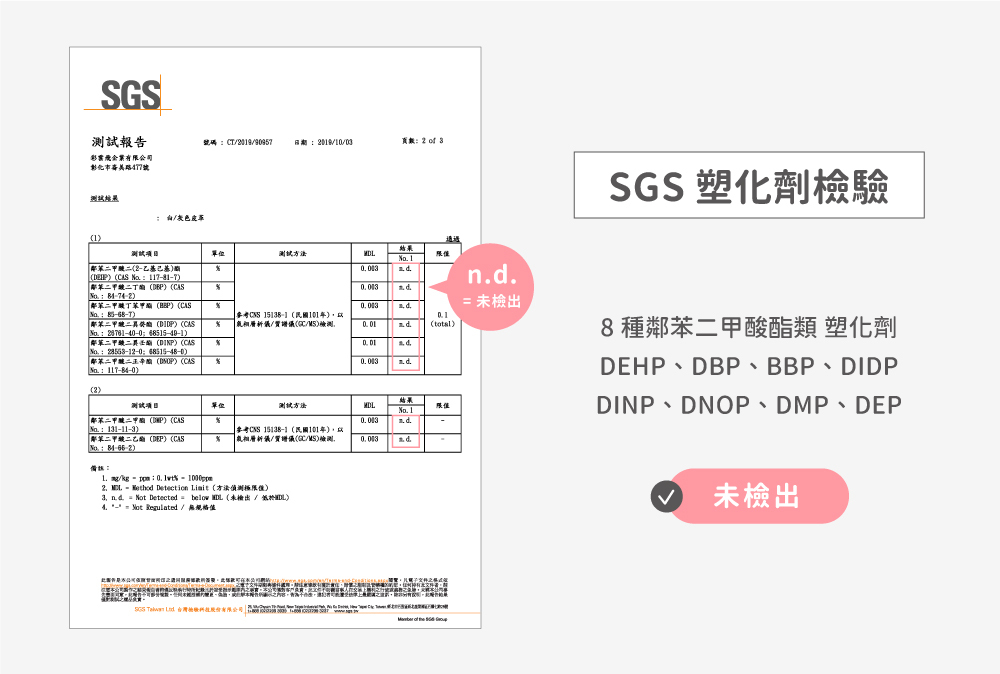Viewport: 1000px width, 674px height.
Task: Click the DMP test item name cell
Action: coord(145,425)
